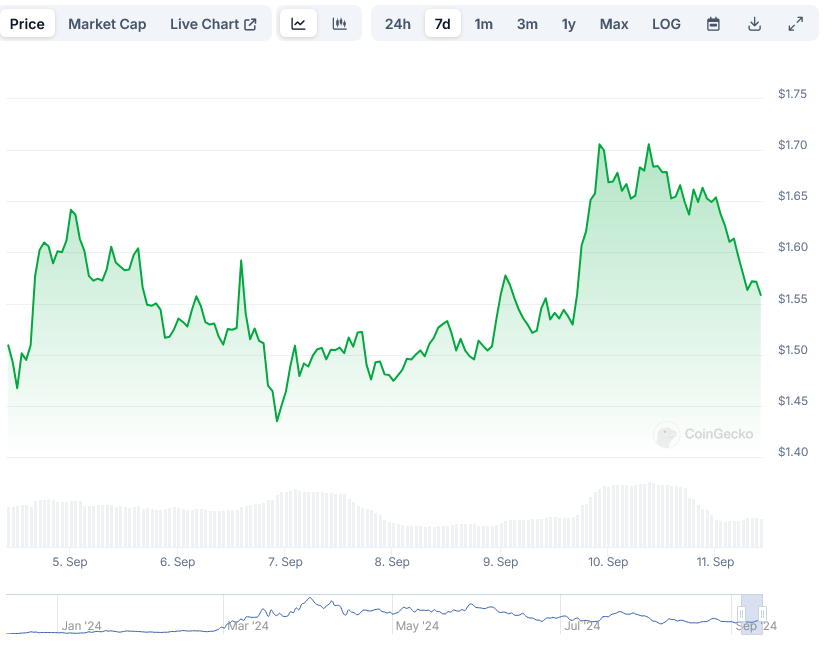Click the price low point on 7 Sep
This screenshot has width=838, height=652.
coord(277,421)
